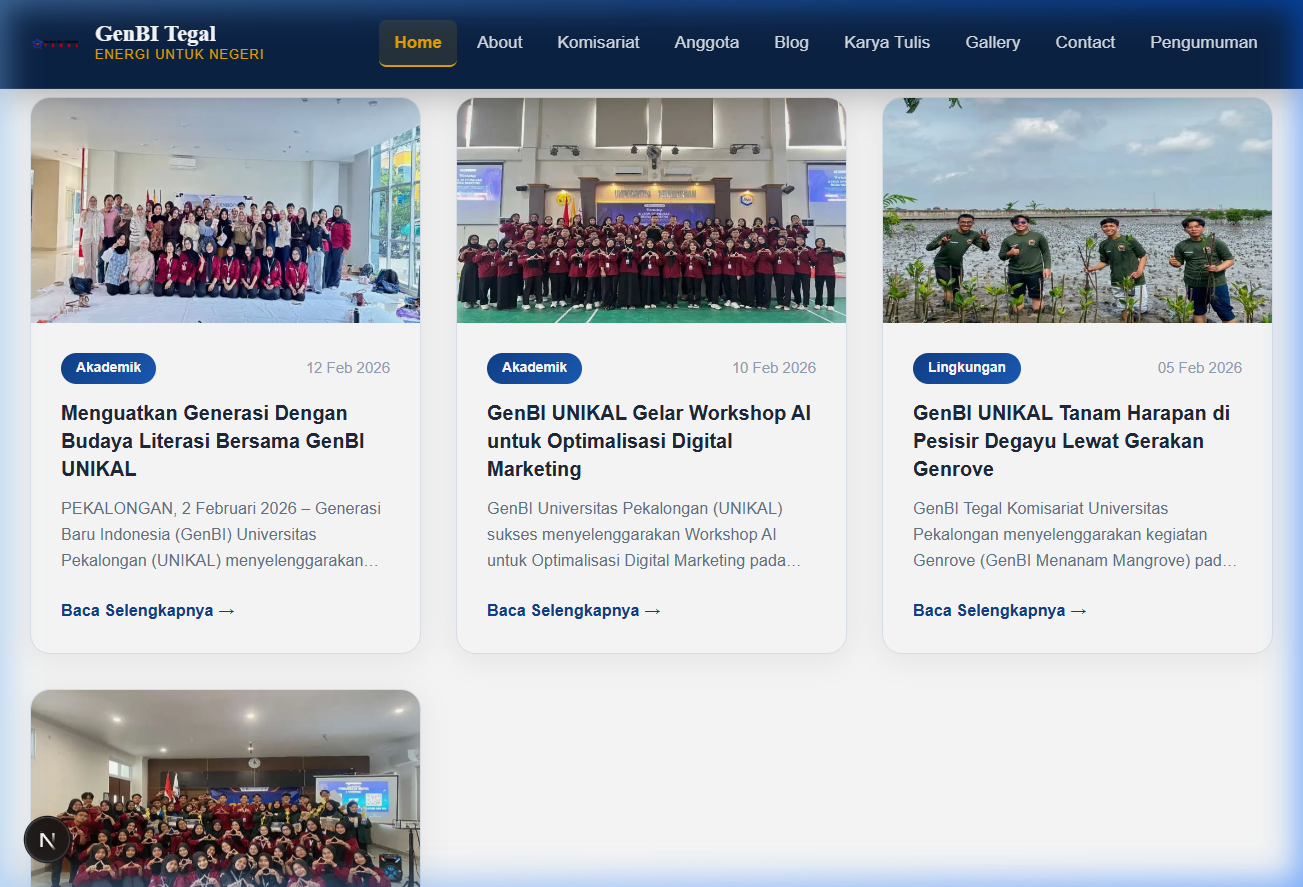
Task: Read more on Budaya Literasi article
Action: tap(148, 610)
